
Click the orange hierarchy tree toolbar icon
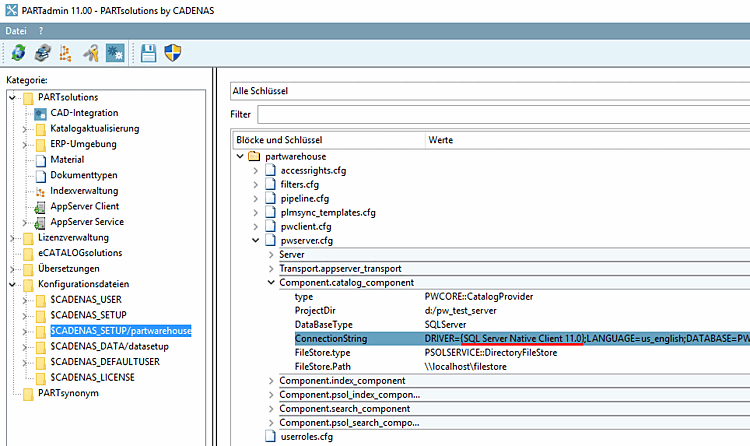click(66, 53)
